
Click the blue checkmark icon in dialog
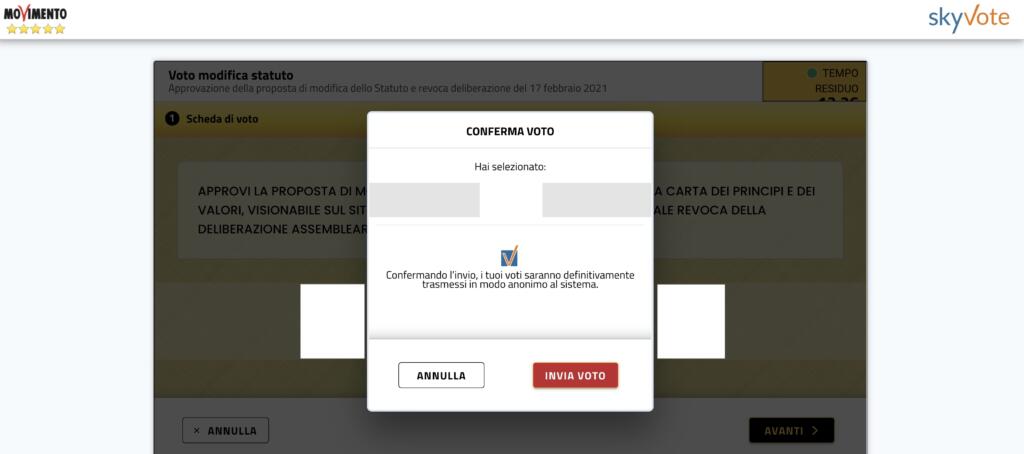tap(509, 255)
